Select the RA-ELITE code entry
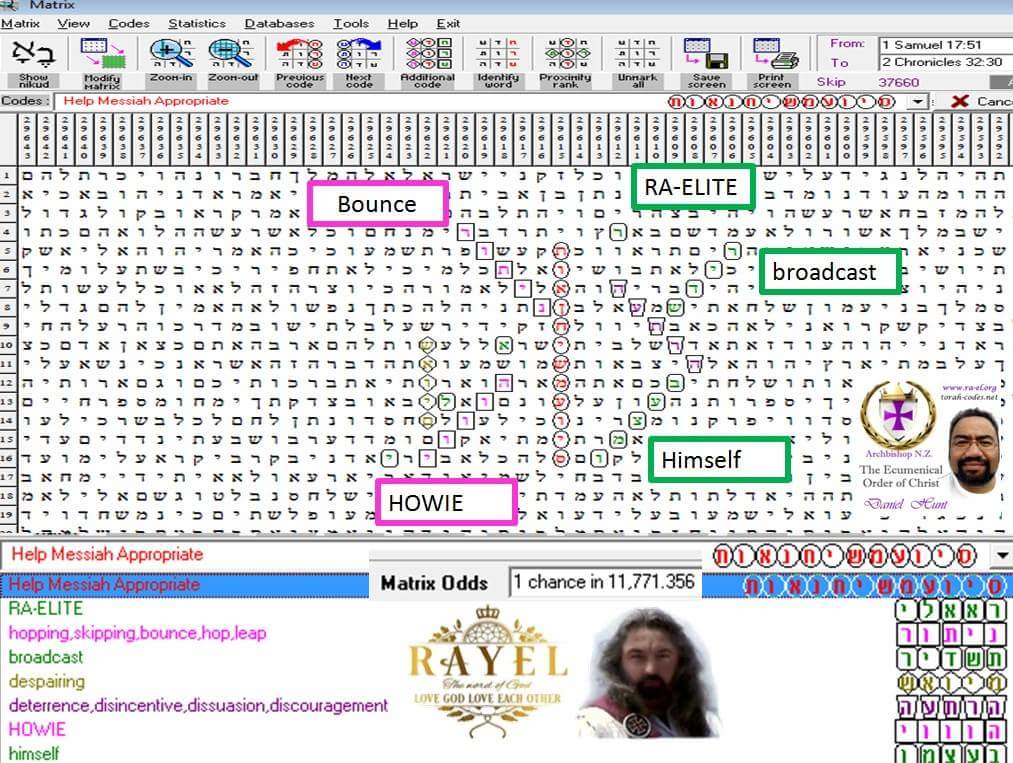This screenshot has height=763, width=1013. click(x=46, y=609)
